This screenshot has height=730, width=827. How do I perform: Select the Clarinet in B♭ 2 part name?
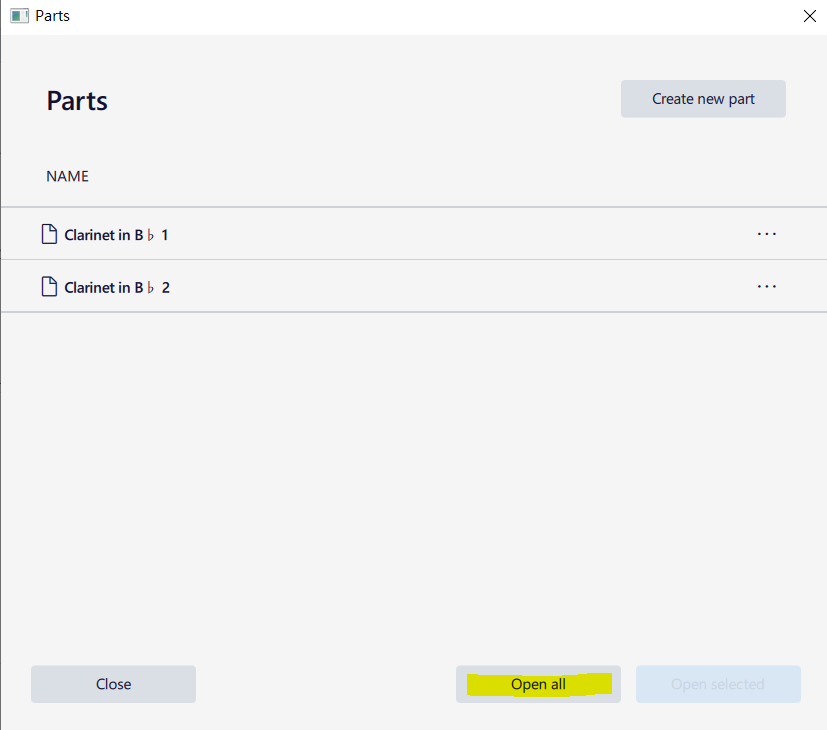coord(116,288)
